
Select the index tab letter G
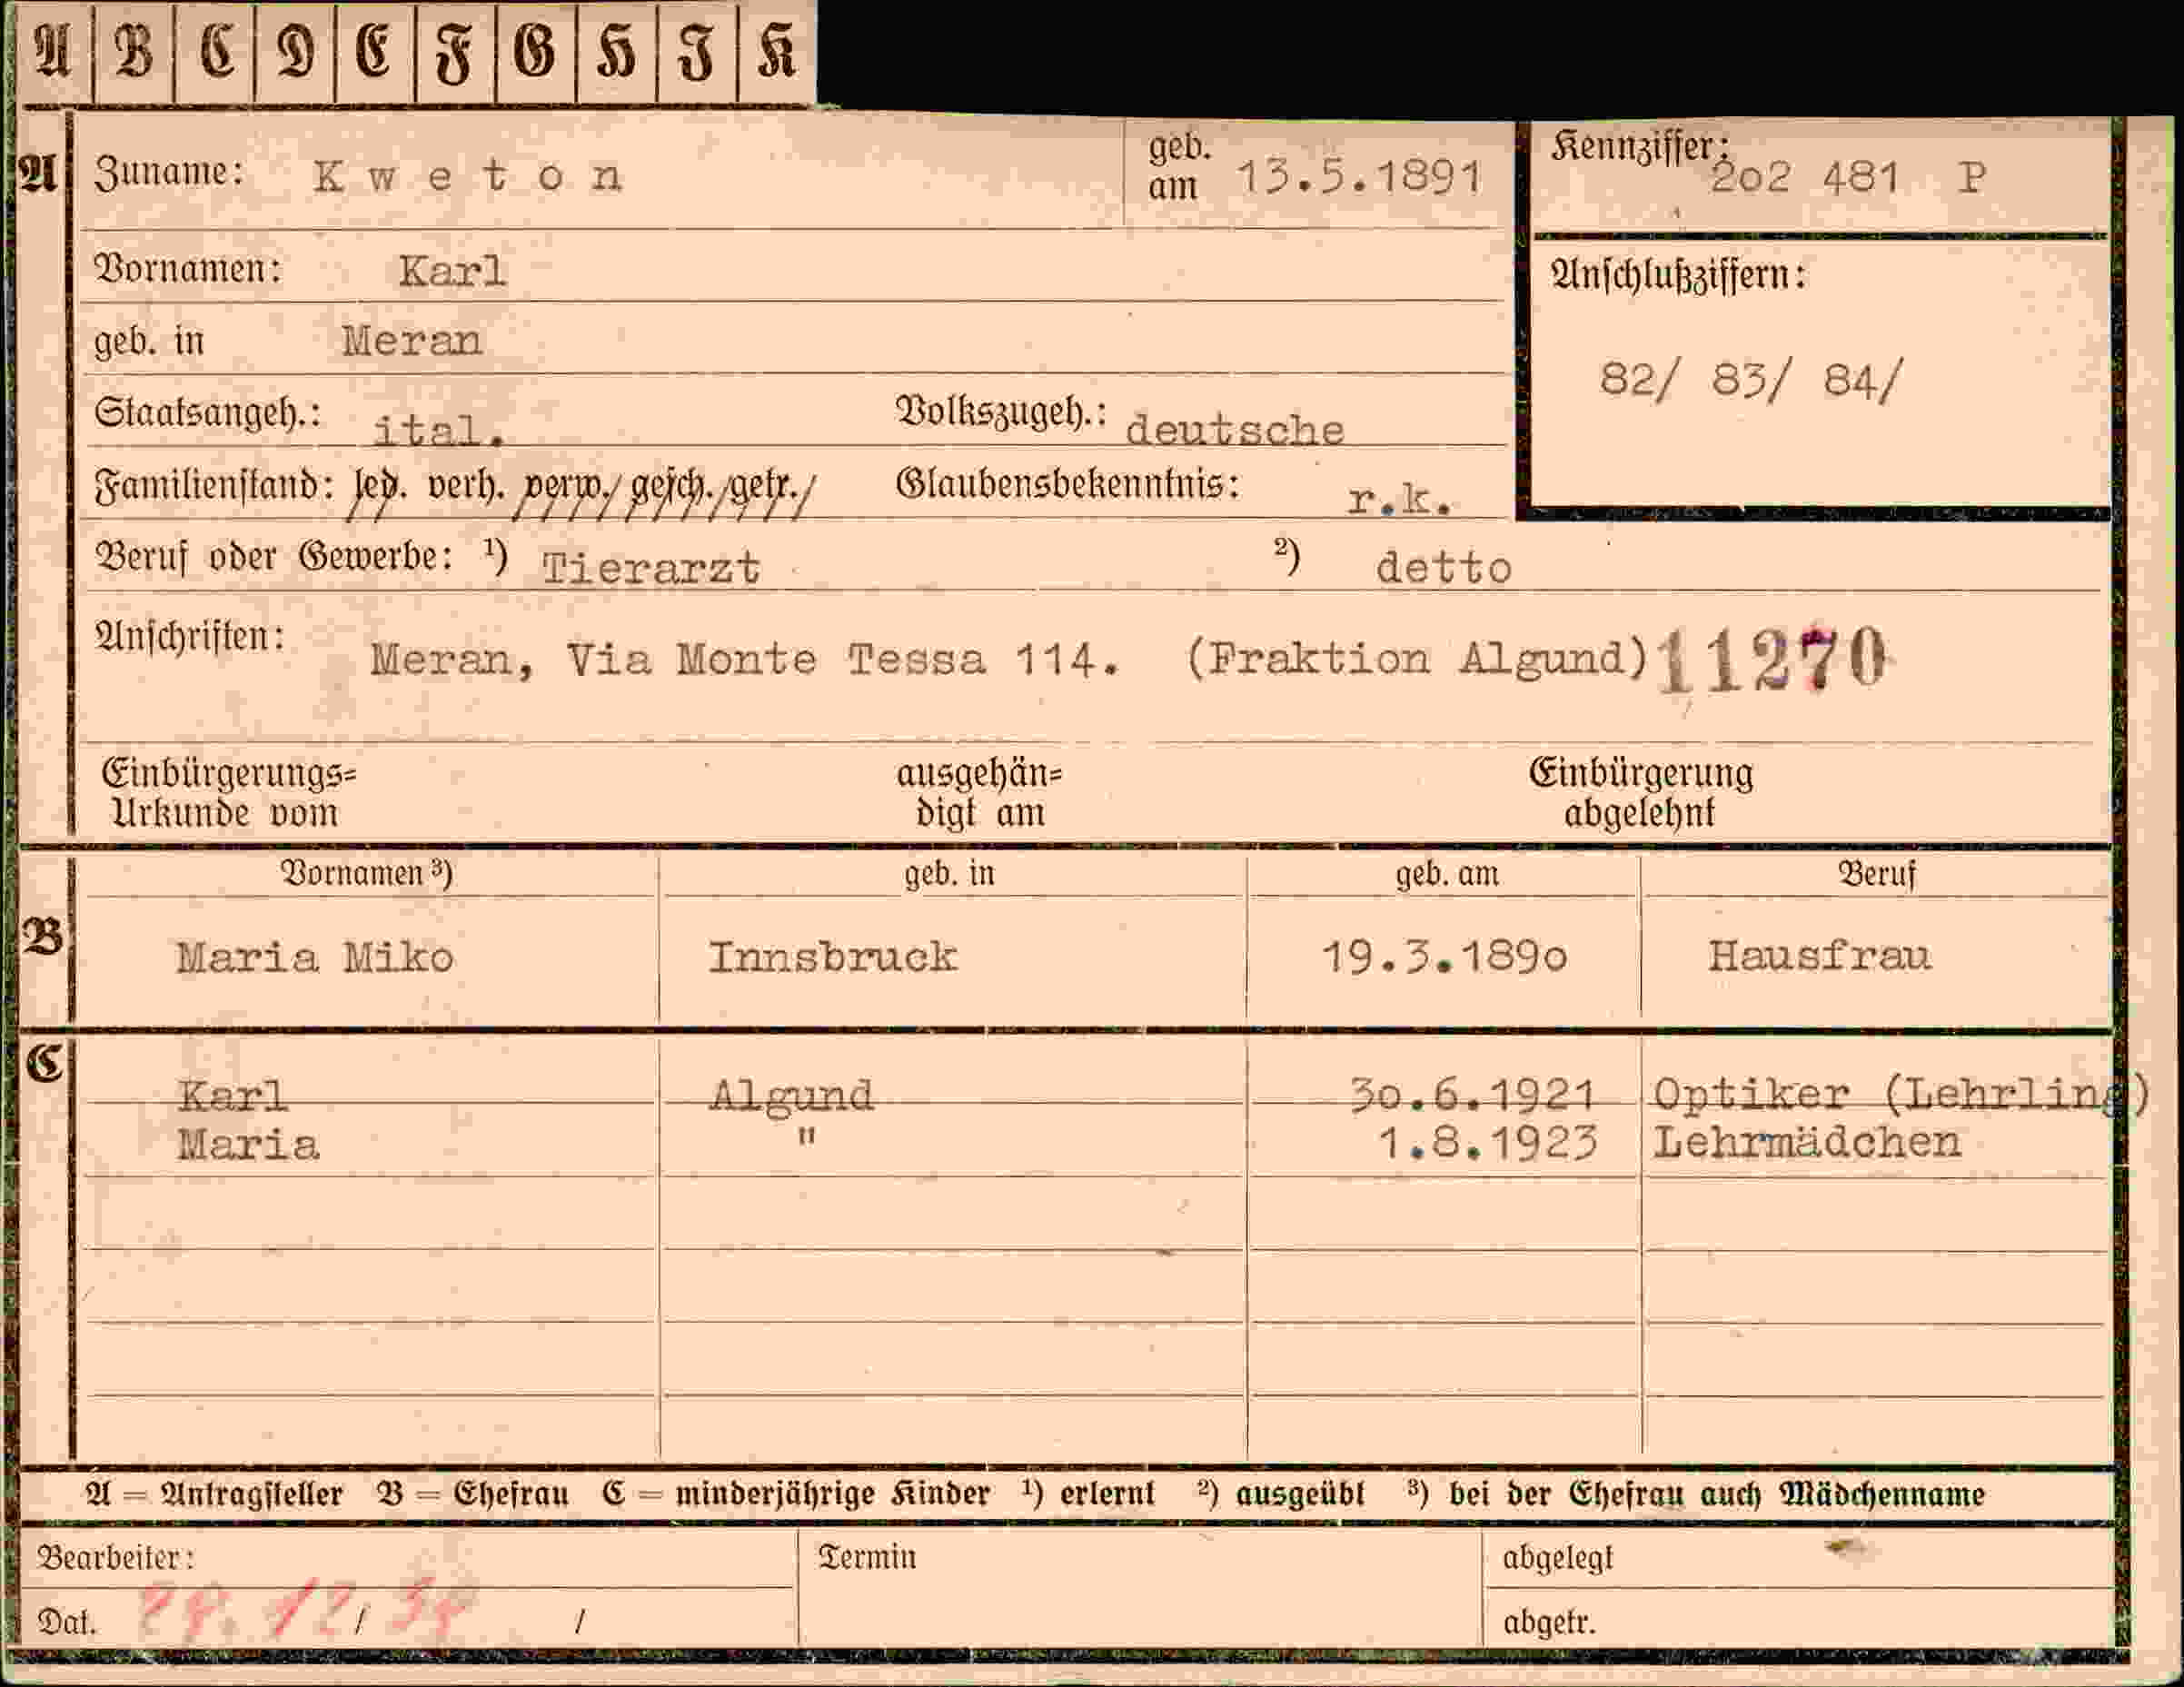point(536,51)
